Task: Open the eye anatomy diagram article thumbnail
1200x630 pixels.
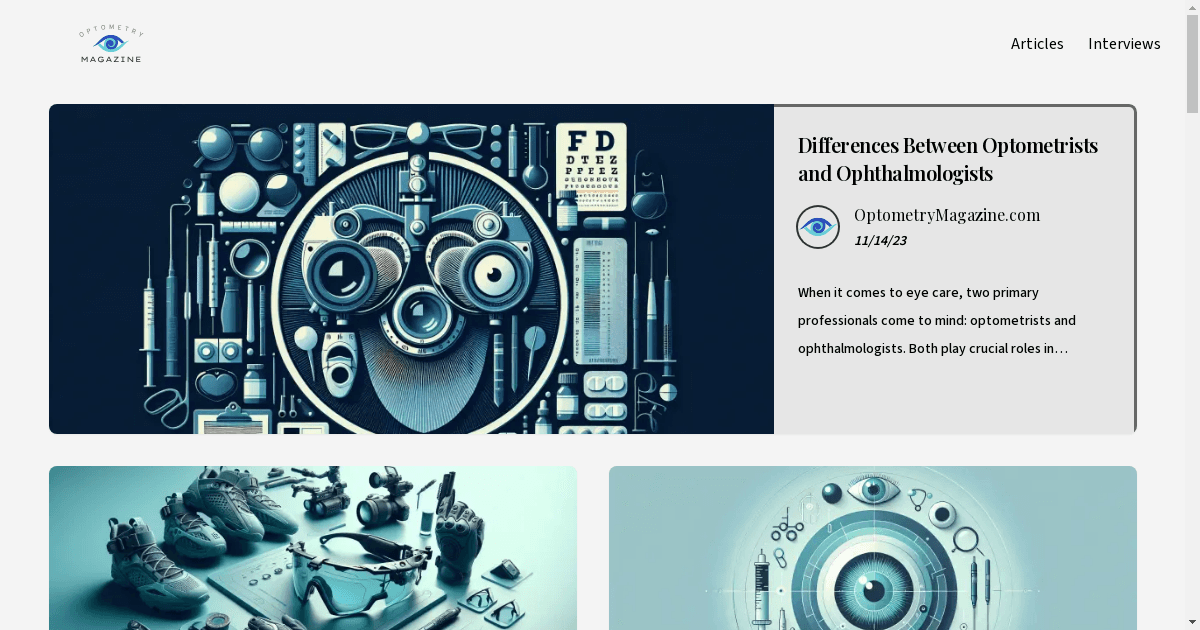Action: pos(873,547)
